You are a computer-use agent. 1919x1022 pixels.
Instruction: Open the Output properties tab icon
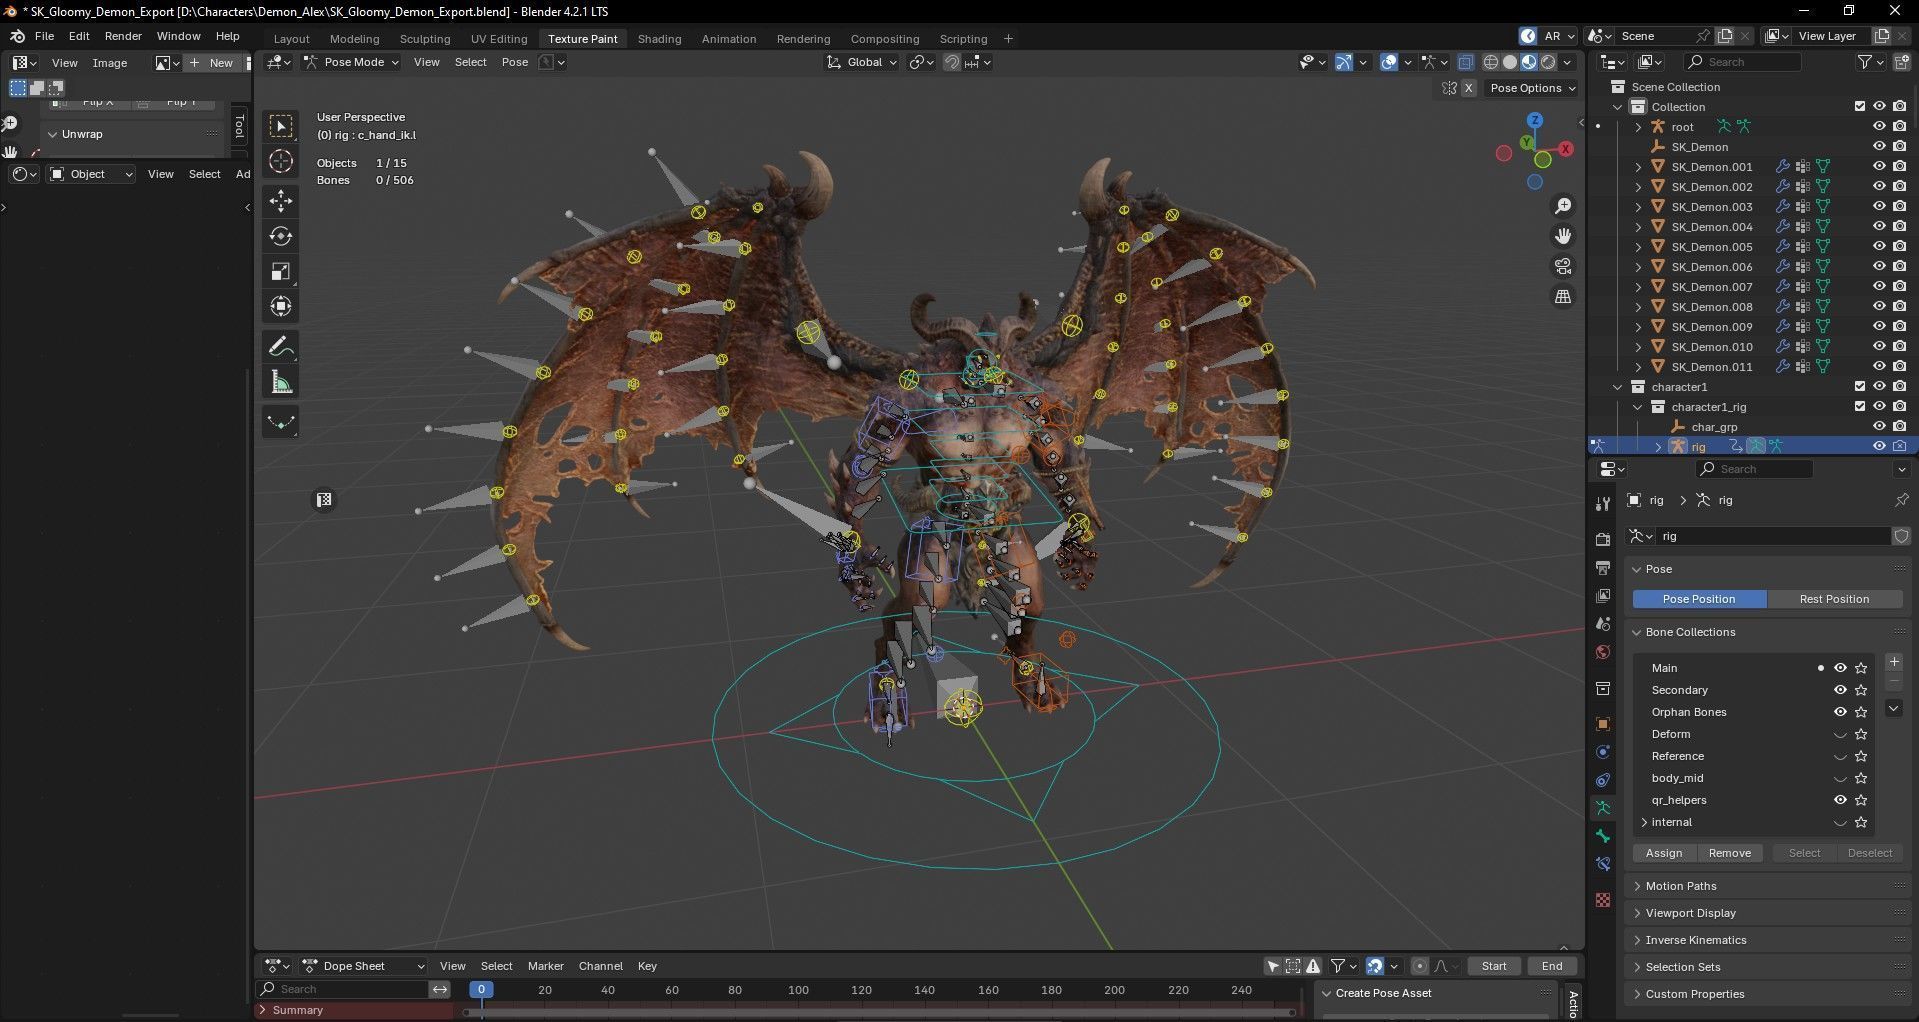click(x=1603, y=567)
